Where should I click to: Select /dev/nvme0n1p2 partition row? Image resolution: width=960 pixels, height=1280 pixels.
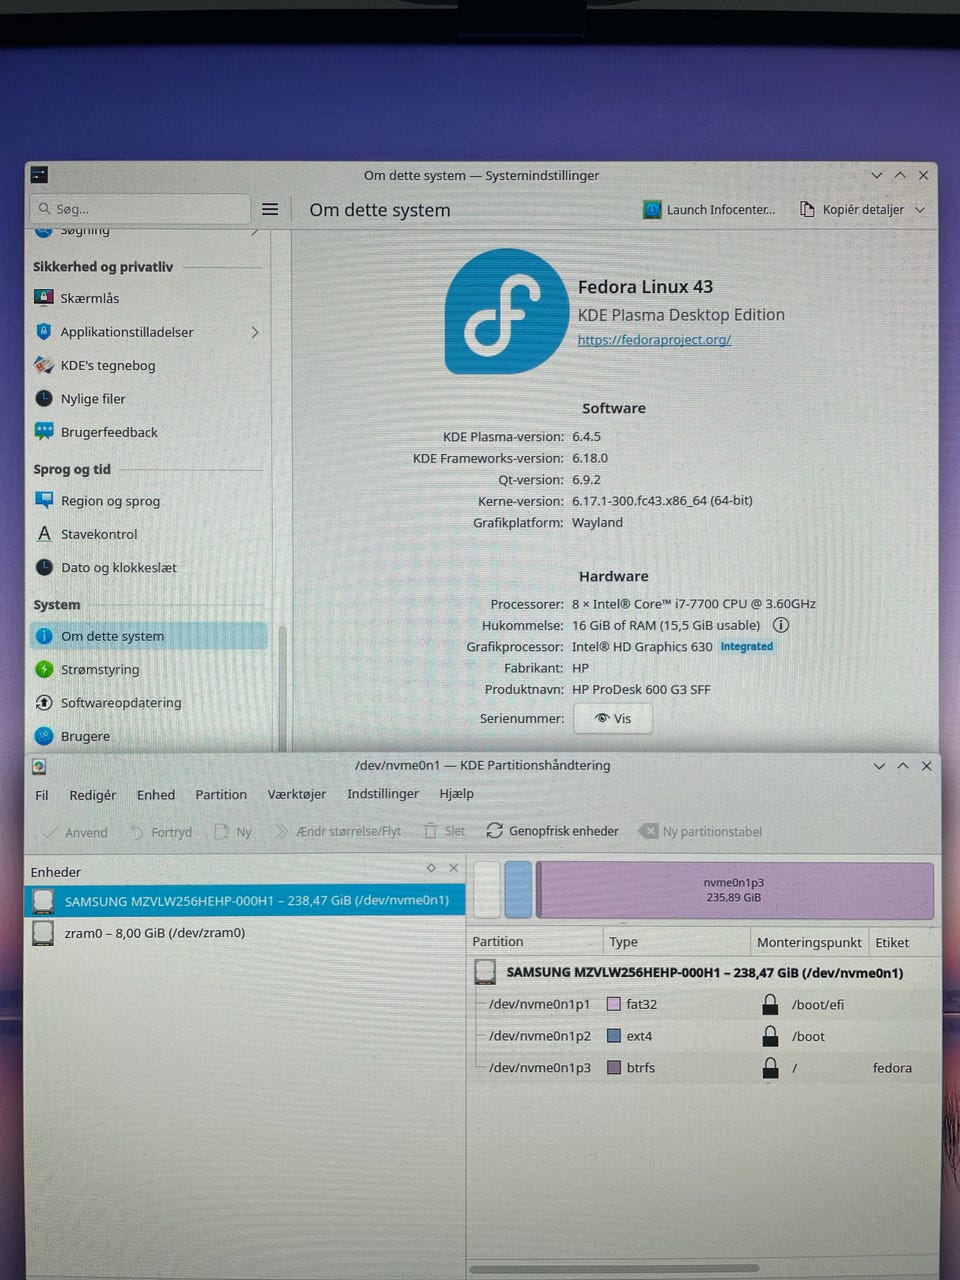click(704, 1036)
